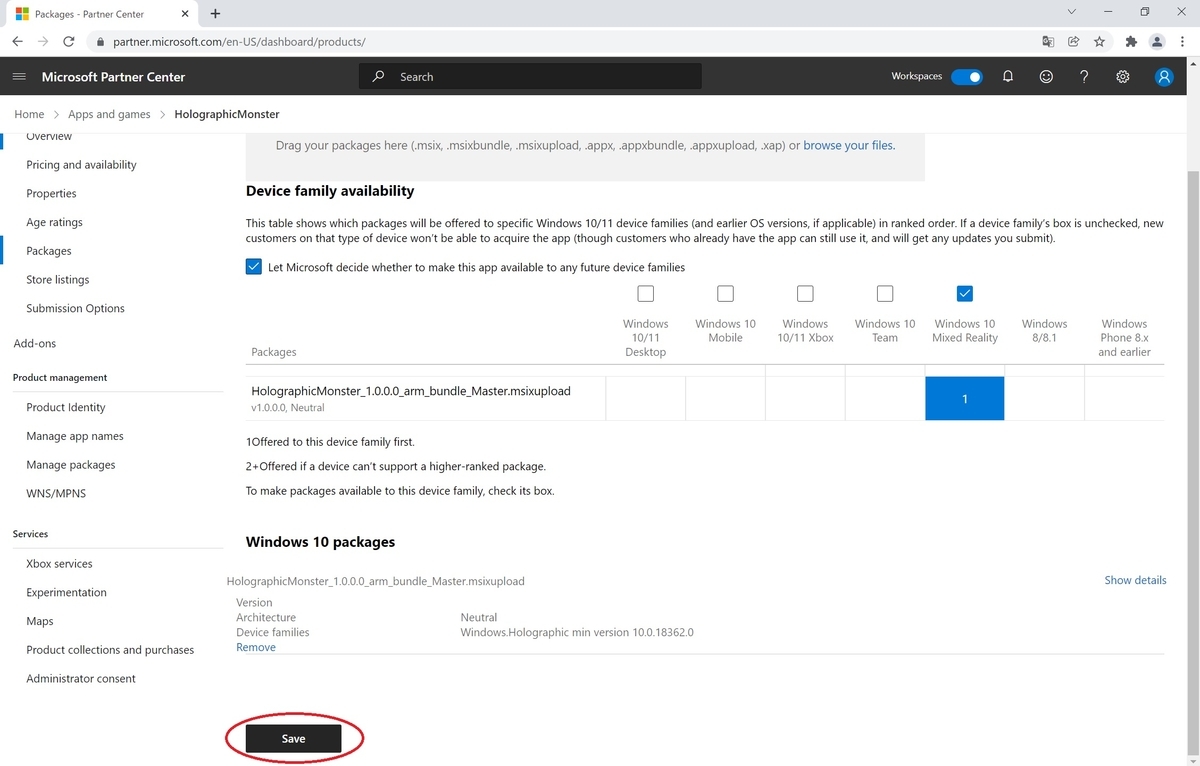Screen dimensions: 1200x766
Task: Open notifications bell in Partner Center
Action: pos(1008,77)
